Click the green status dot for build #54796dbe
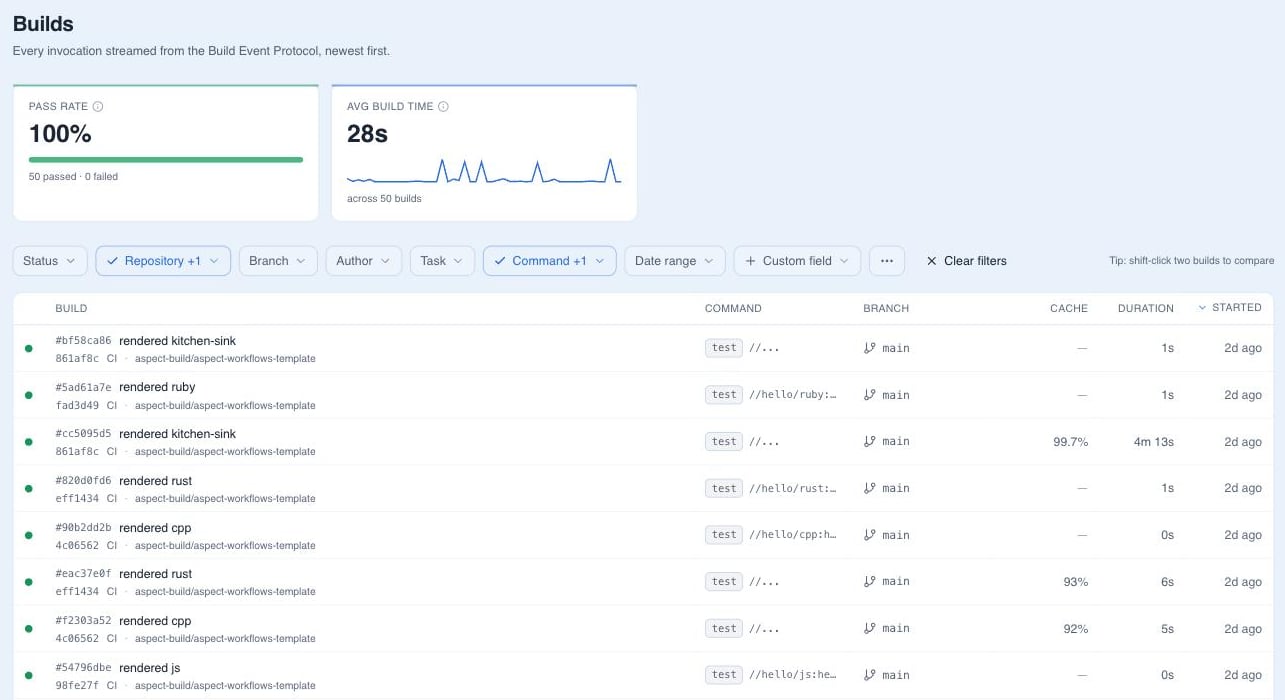 pos(28,675)
